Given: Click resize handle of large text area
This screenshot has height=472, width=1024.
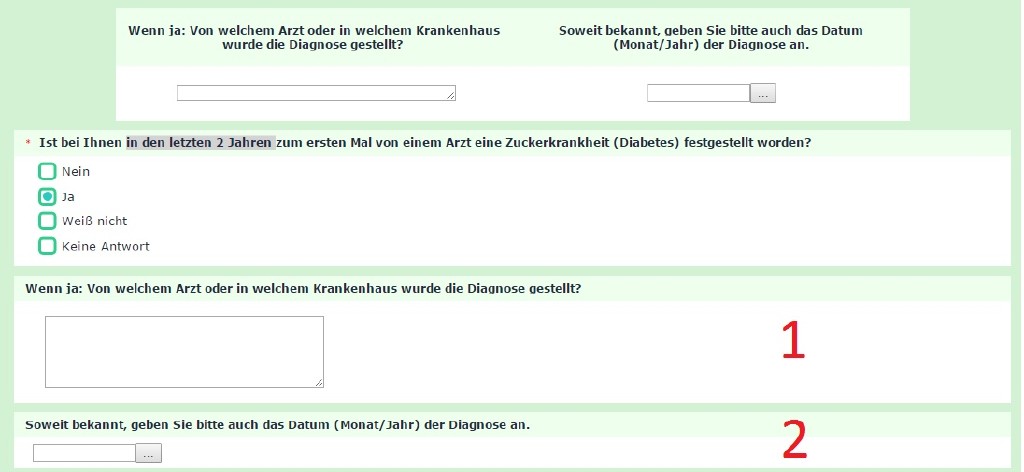Looking at the screenshot, I should tap(319, 382).
